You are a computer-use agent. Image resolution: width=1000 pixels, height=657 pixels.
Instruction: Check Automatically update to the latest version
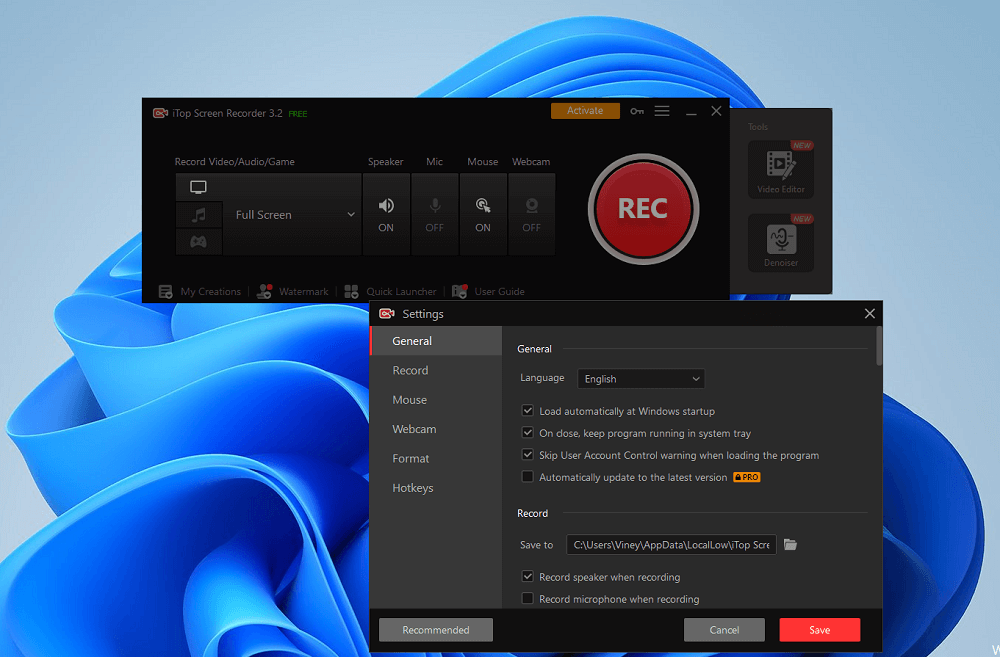click(x=527, y=476)
